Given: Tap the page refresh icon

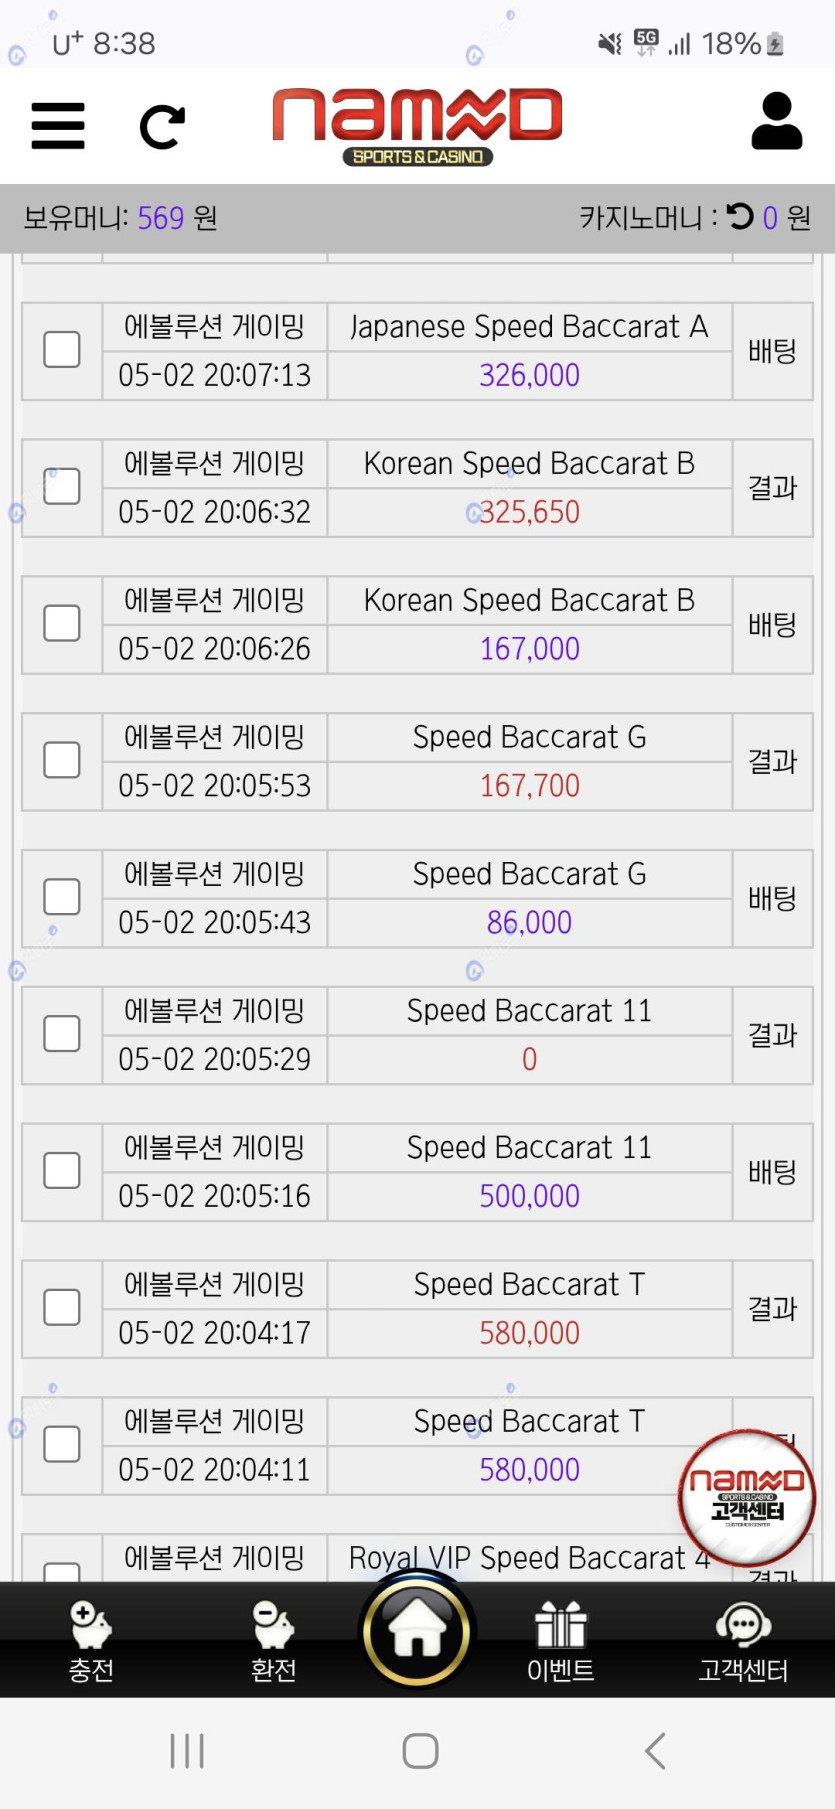Looking at the screenshot, I should [162, 127].
